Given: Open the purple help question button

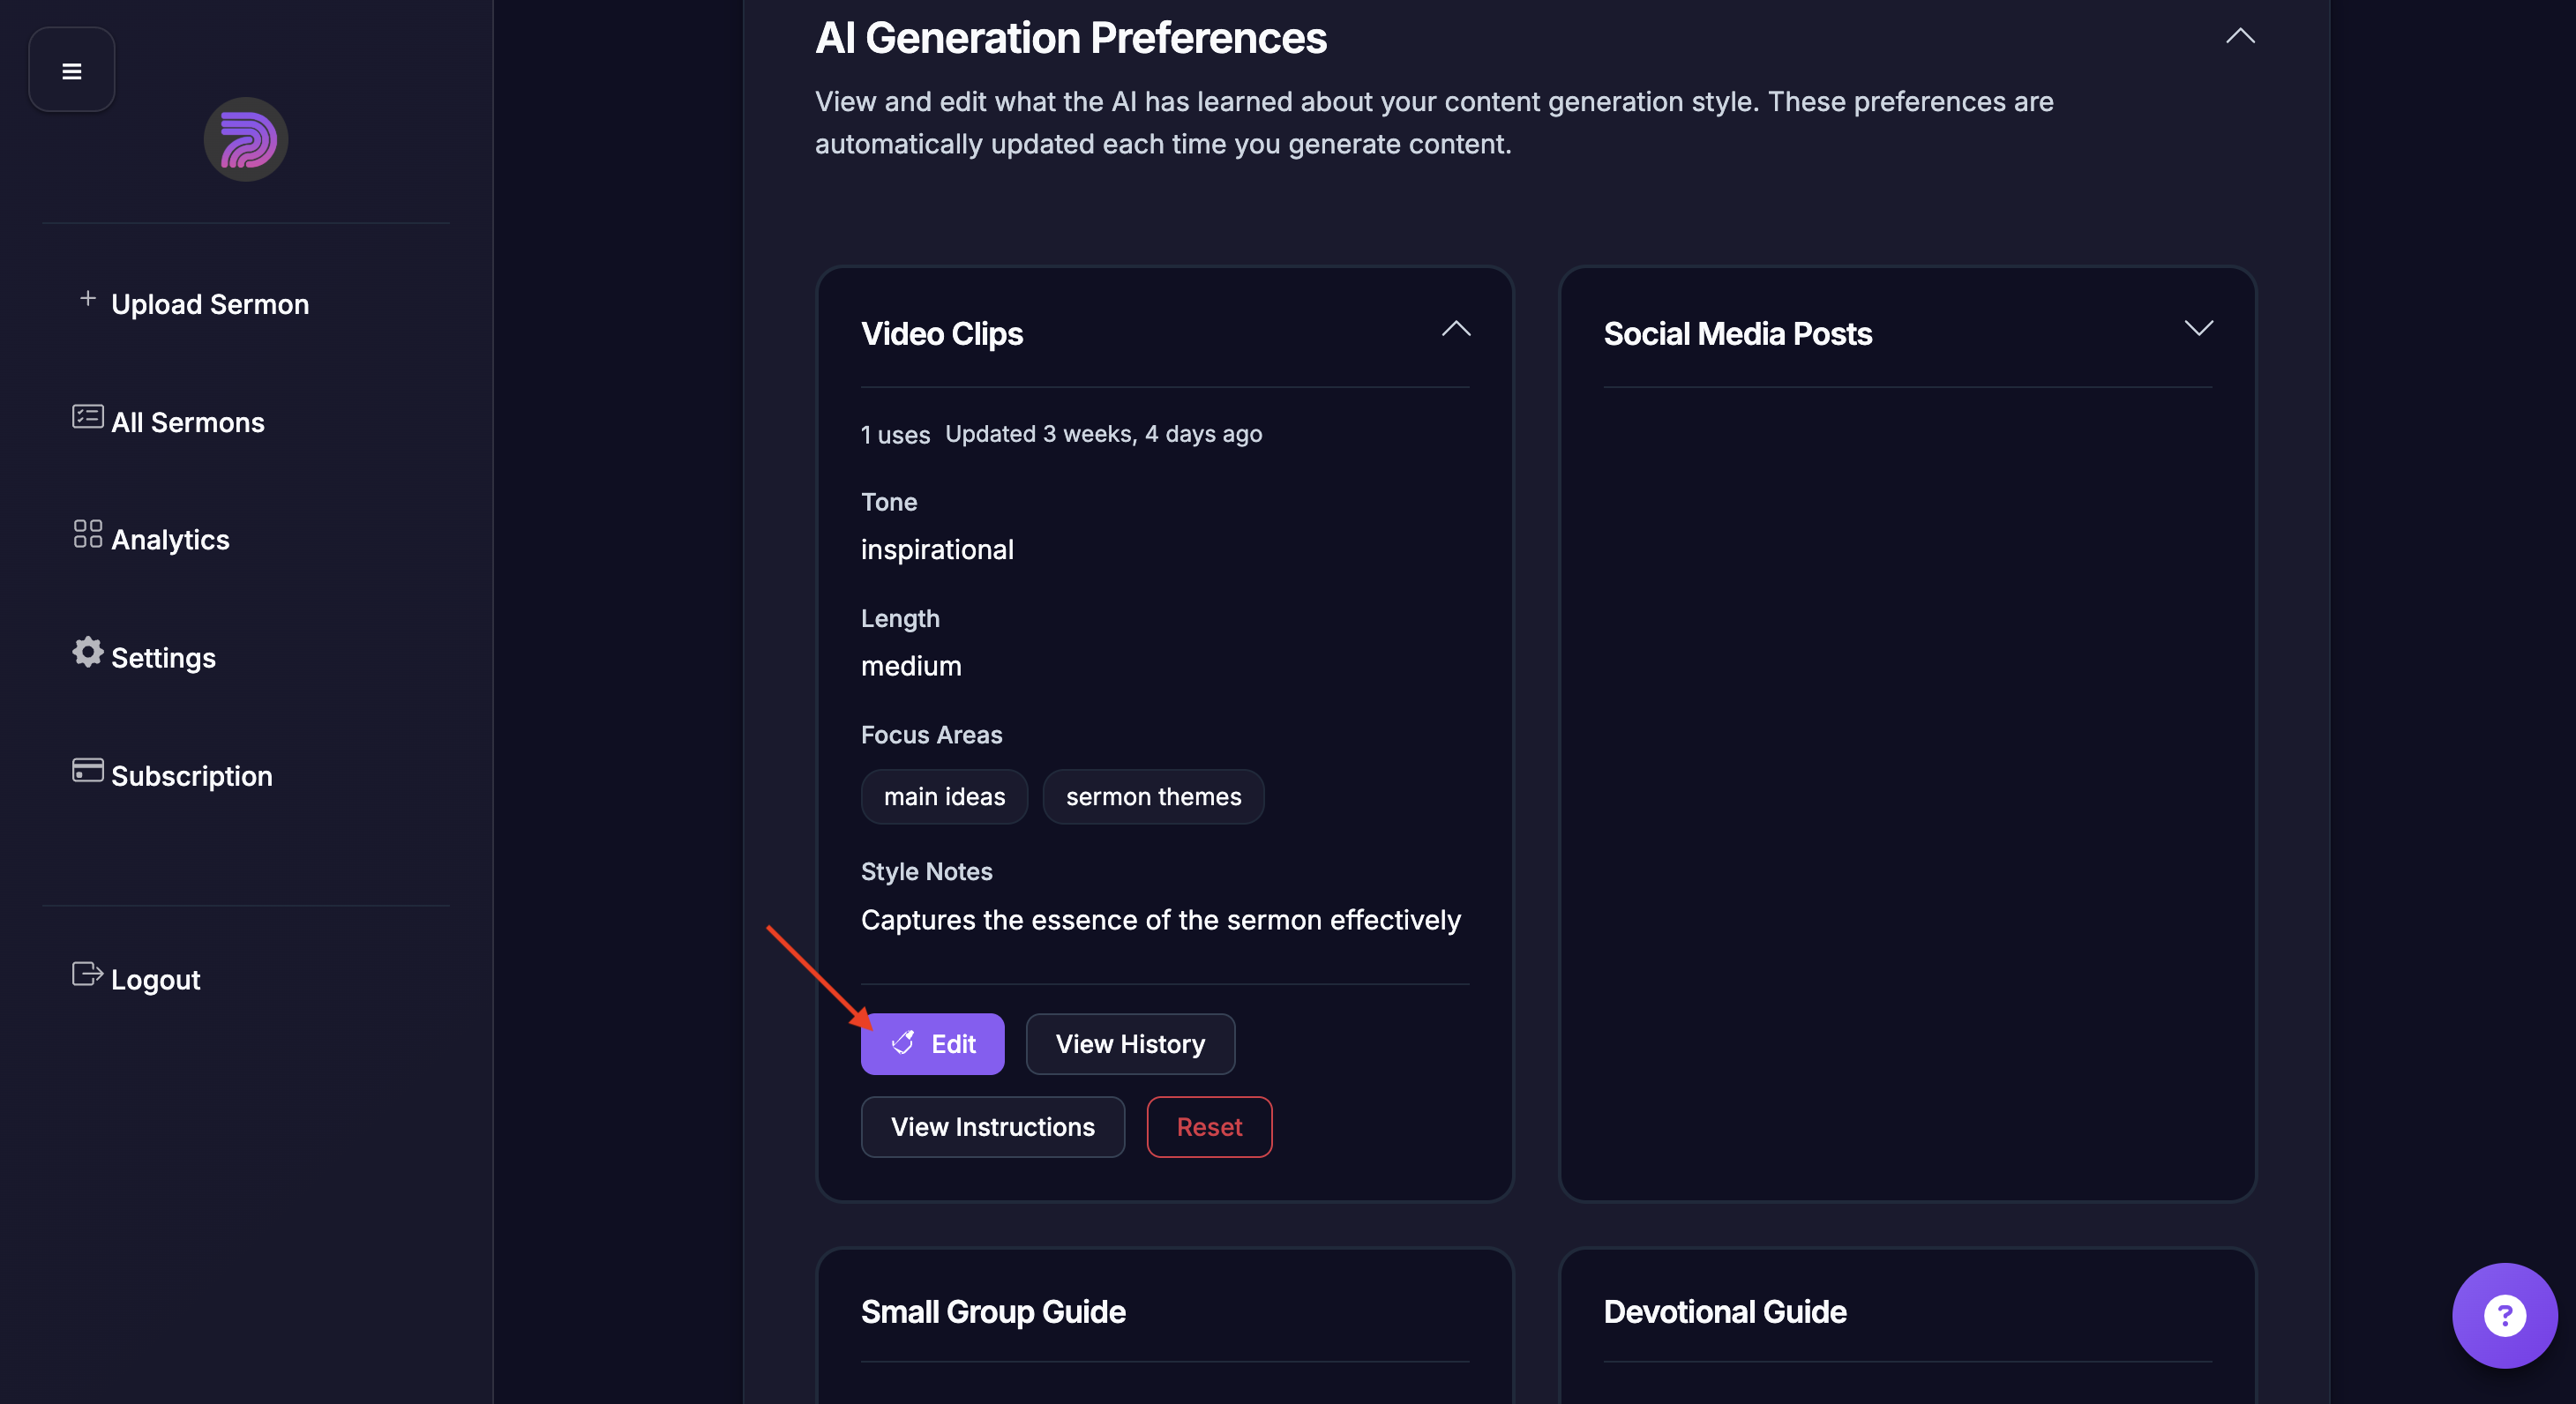Looking at the screenshot, I should click(2504, 1315).
